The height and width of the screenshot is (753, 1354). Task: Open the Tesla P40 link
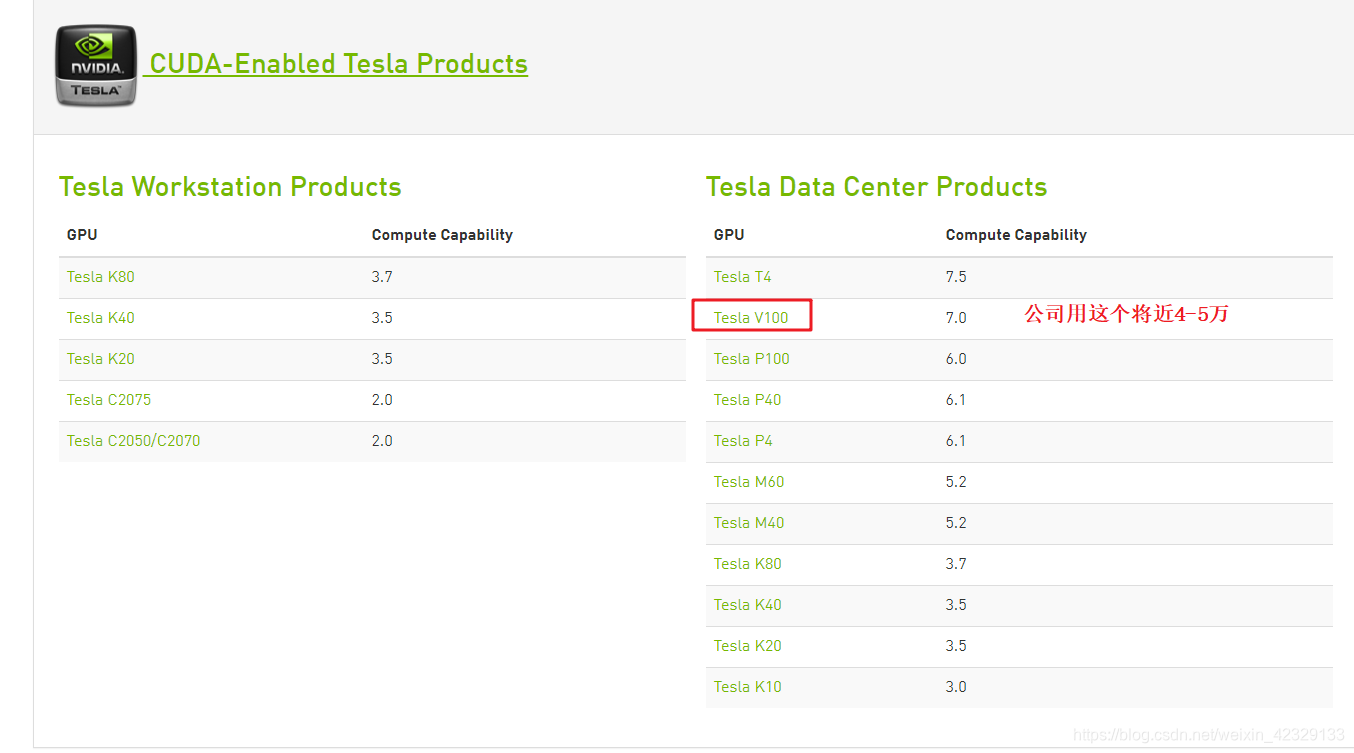click(x=748, y=400)
